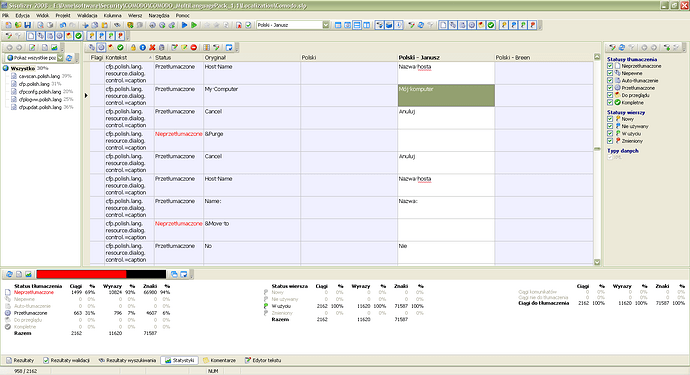Viewport: 690px width, 375px height.
Task: Click the refresh icon in filter panel toolbar
Action: tap(622, 48)
